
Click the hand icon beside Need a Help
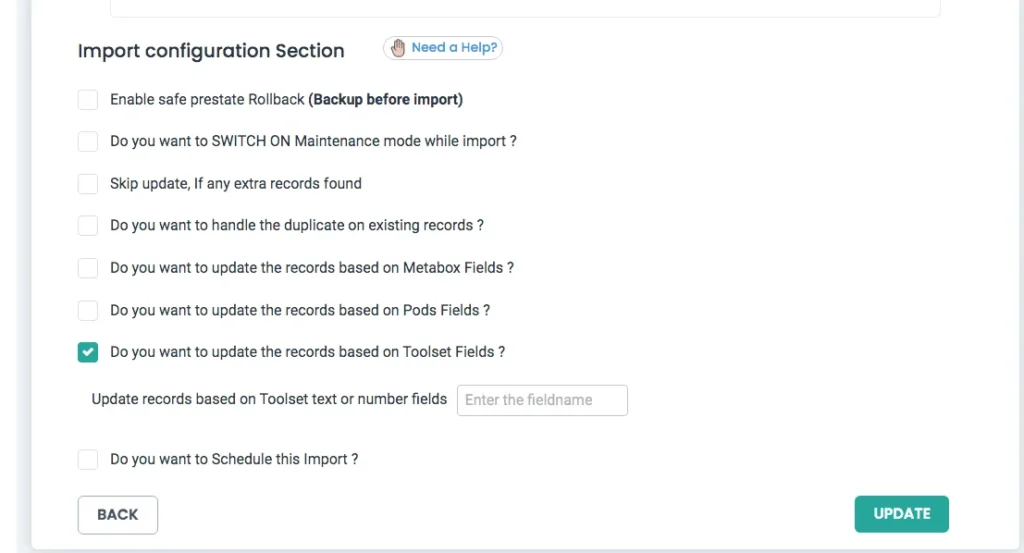[399, 48]
